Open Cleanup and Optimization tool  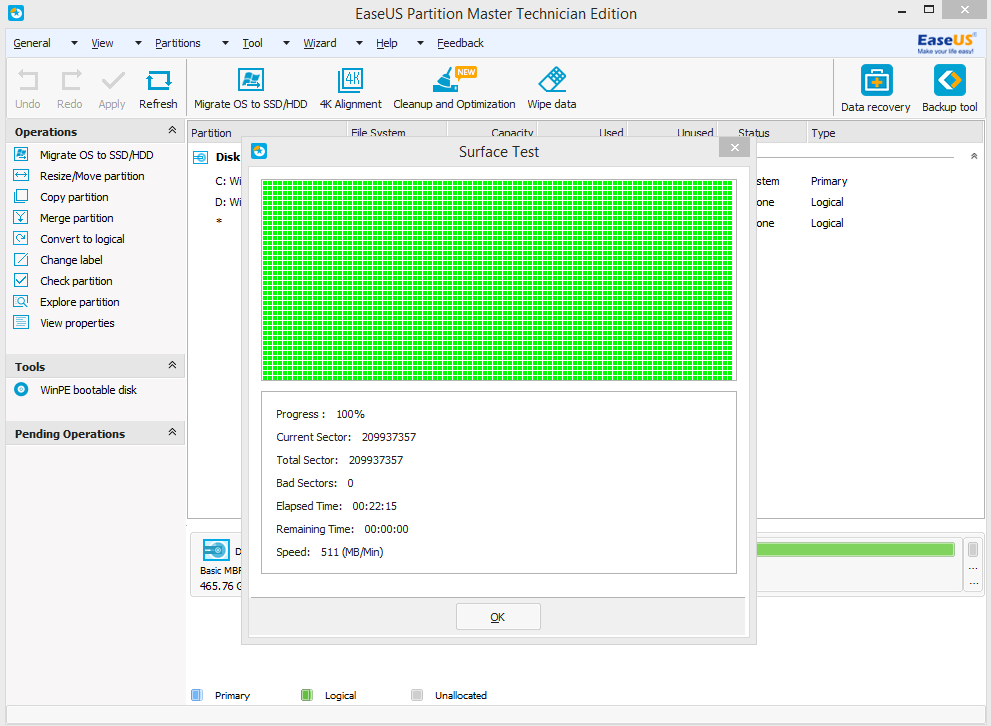coord(454,88)
